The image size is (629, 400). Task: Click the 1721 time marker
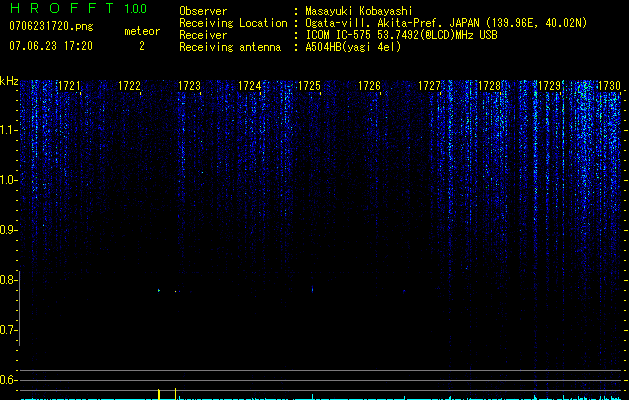[69, 86]
